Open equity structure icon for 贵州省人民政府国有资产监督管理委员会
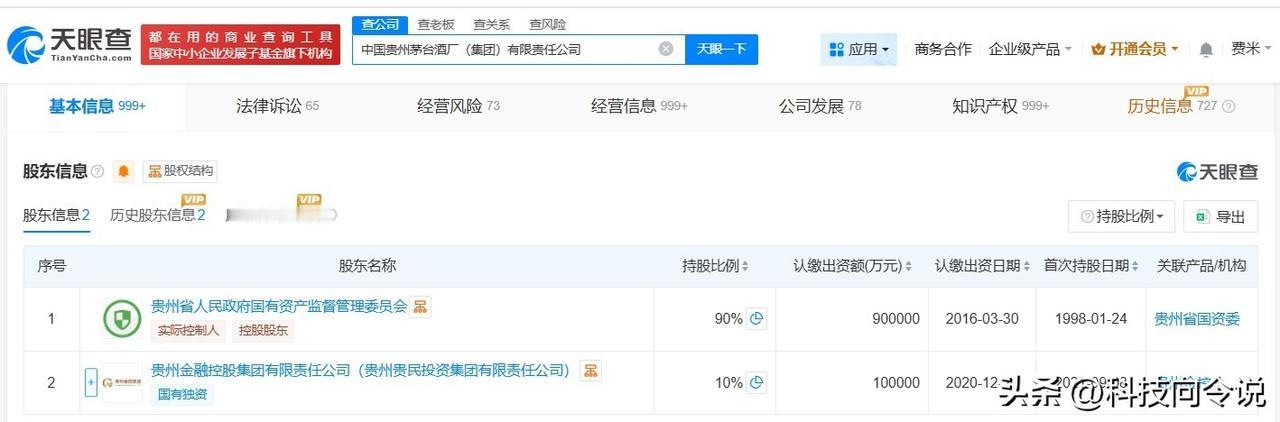Screen dimensions: 1280x422 [x=421, y=306]
